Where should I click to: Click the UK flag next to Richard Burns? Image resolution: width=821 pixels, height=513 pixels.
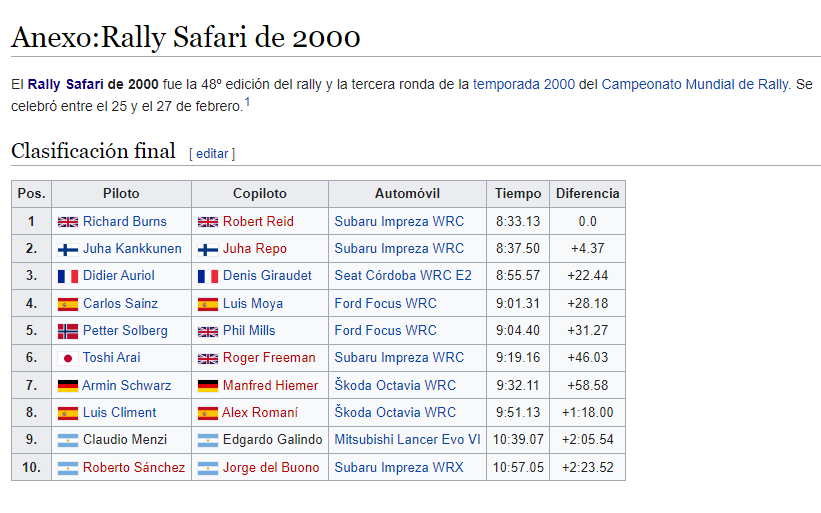click(68, 222)
